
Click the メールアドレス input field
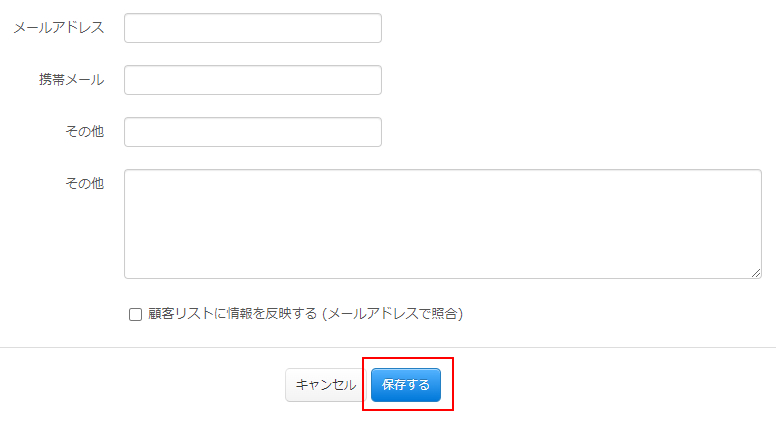253,28
